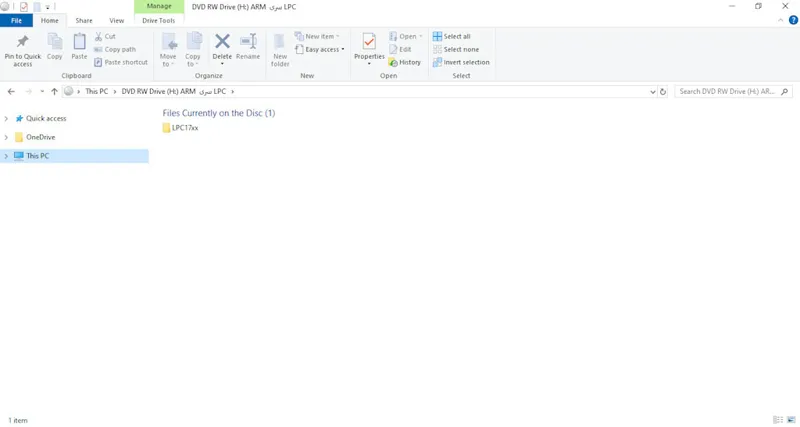This screenshot has width=800, height=427.
Task: Open the Move to menu
Action: (x=168, y=50)
